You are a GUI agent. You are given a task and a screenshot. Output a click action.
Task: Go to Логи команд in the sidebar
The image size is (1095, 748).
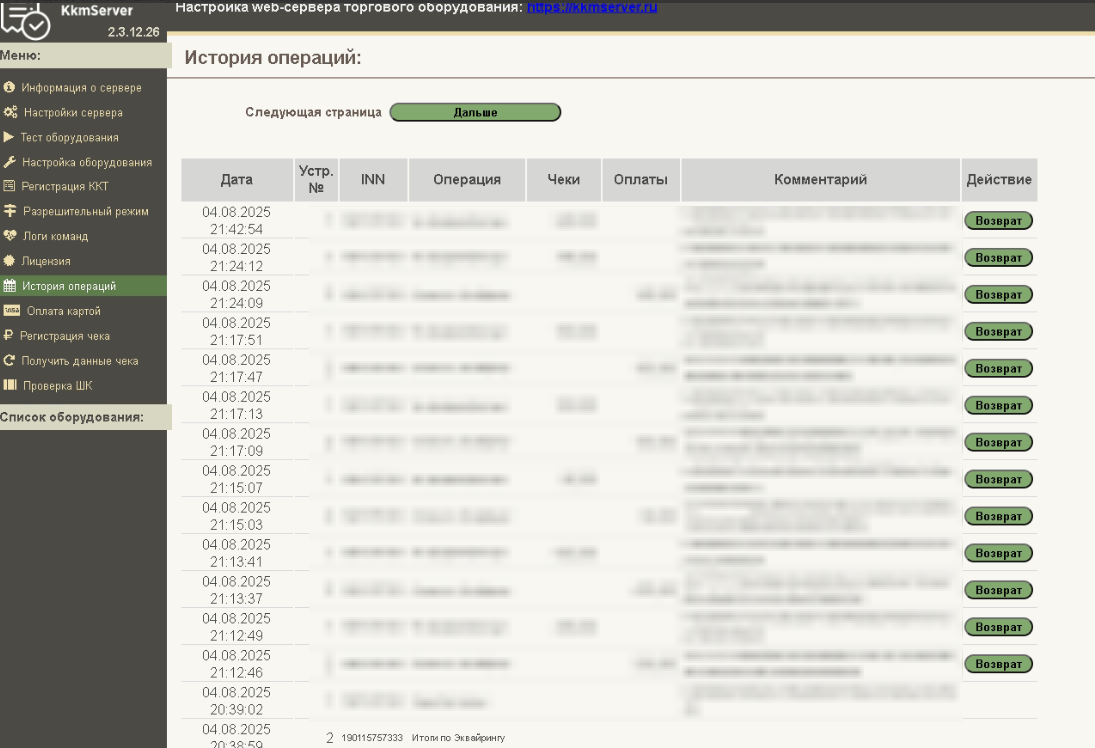pyautogui.click(x=55, y=237)
